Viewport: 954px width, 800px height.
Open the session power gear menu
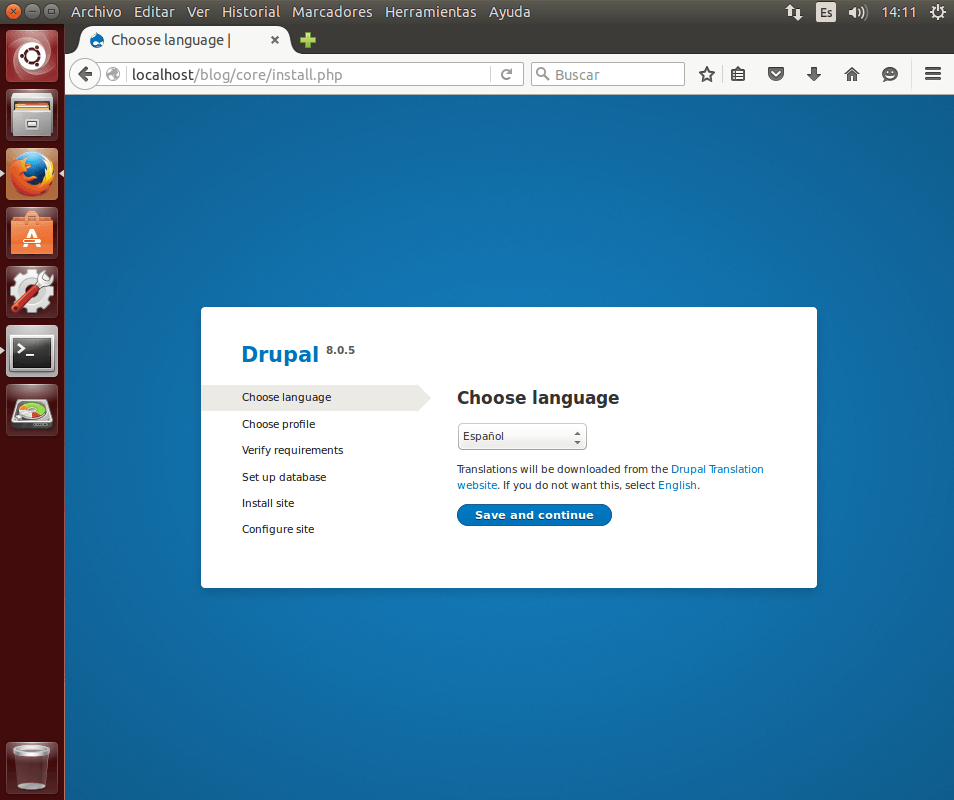(x=938, y=12)
